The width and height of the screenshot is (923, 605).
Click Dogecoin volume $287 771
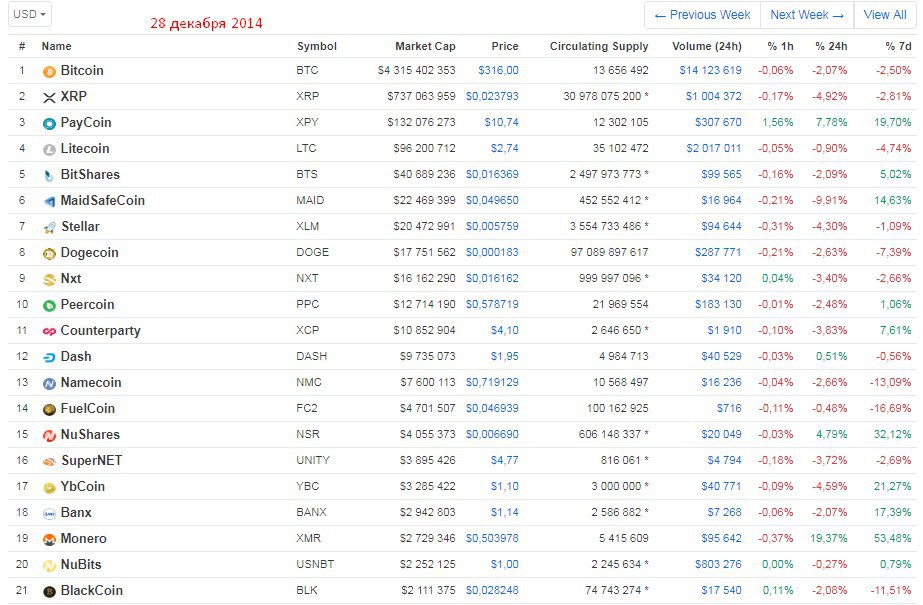(x=718, y=252)
